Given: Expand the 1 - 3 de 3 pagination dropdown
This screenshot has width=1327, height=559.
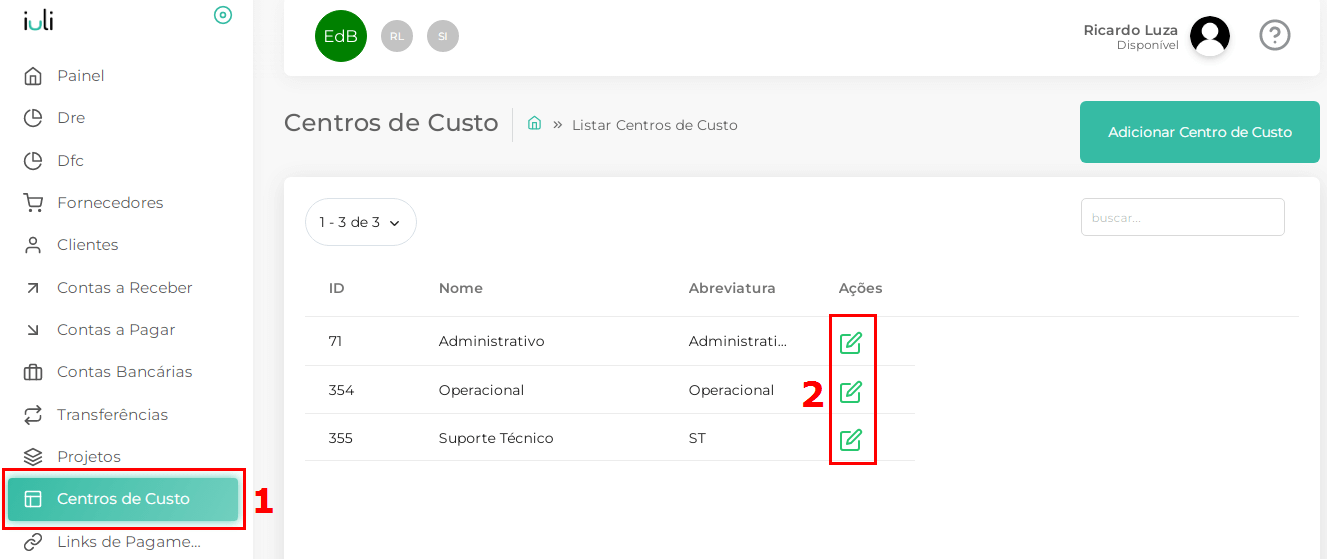Looking at the screenshot, I should pos(361,222).
